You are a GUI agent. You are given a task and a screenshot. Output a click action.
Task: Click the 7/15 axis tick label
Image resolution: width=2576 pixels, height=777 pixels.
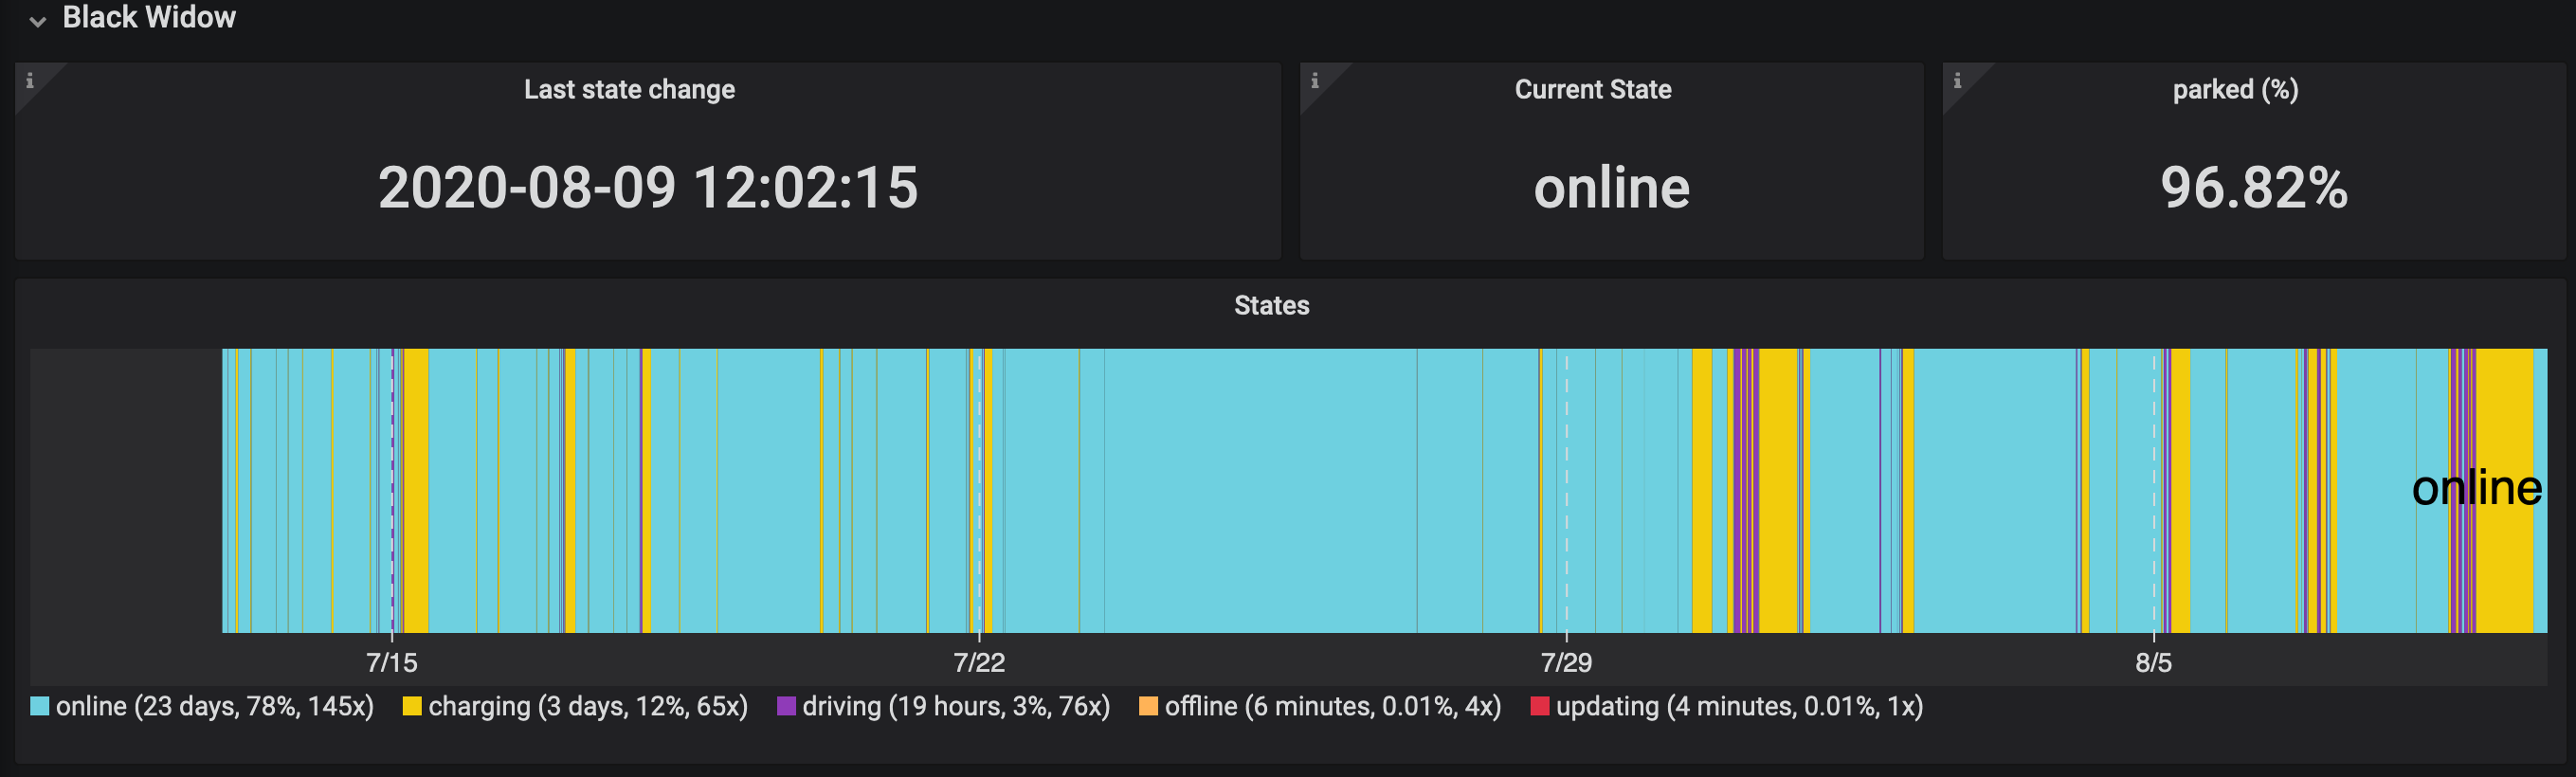tap(392, 662)
